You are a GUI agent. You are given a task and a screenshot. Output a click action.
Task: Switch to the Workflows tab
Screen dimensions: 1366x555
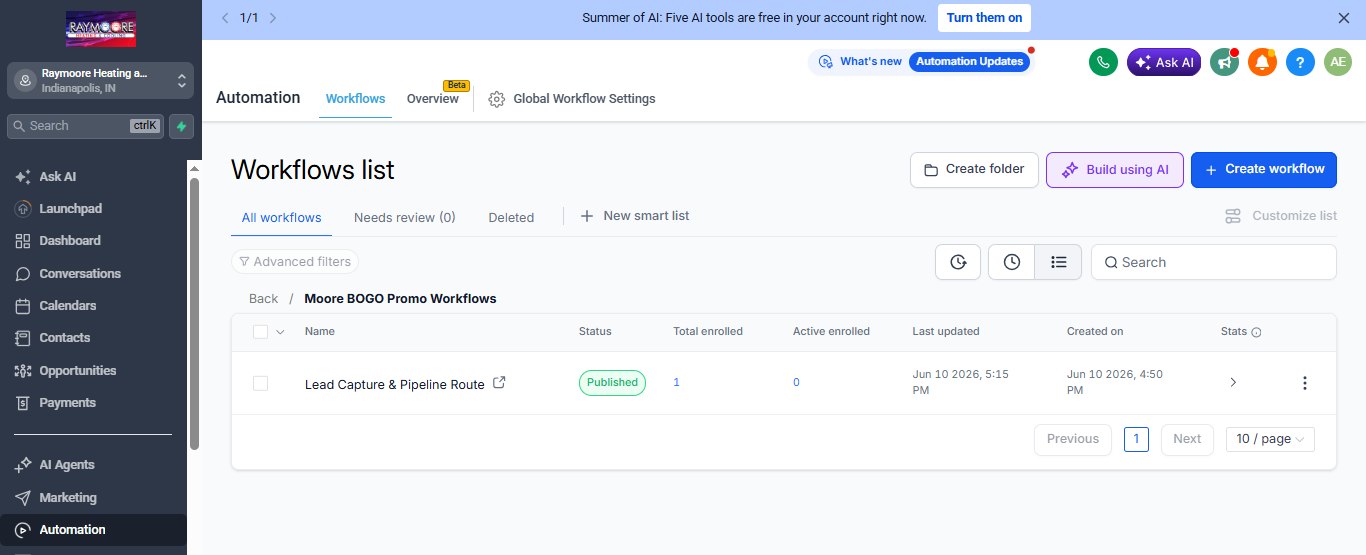pos(355,99)
